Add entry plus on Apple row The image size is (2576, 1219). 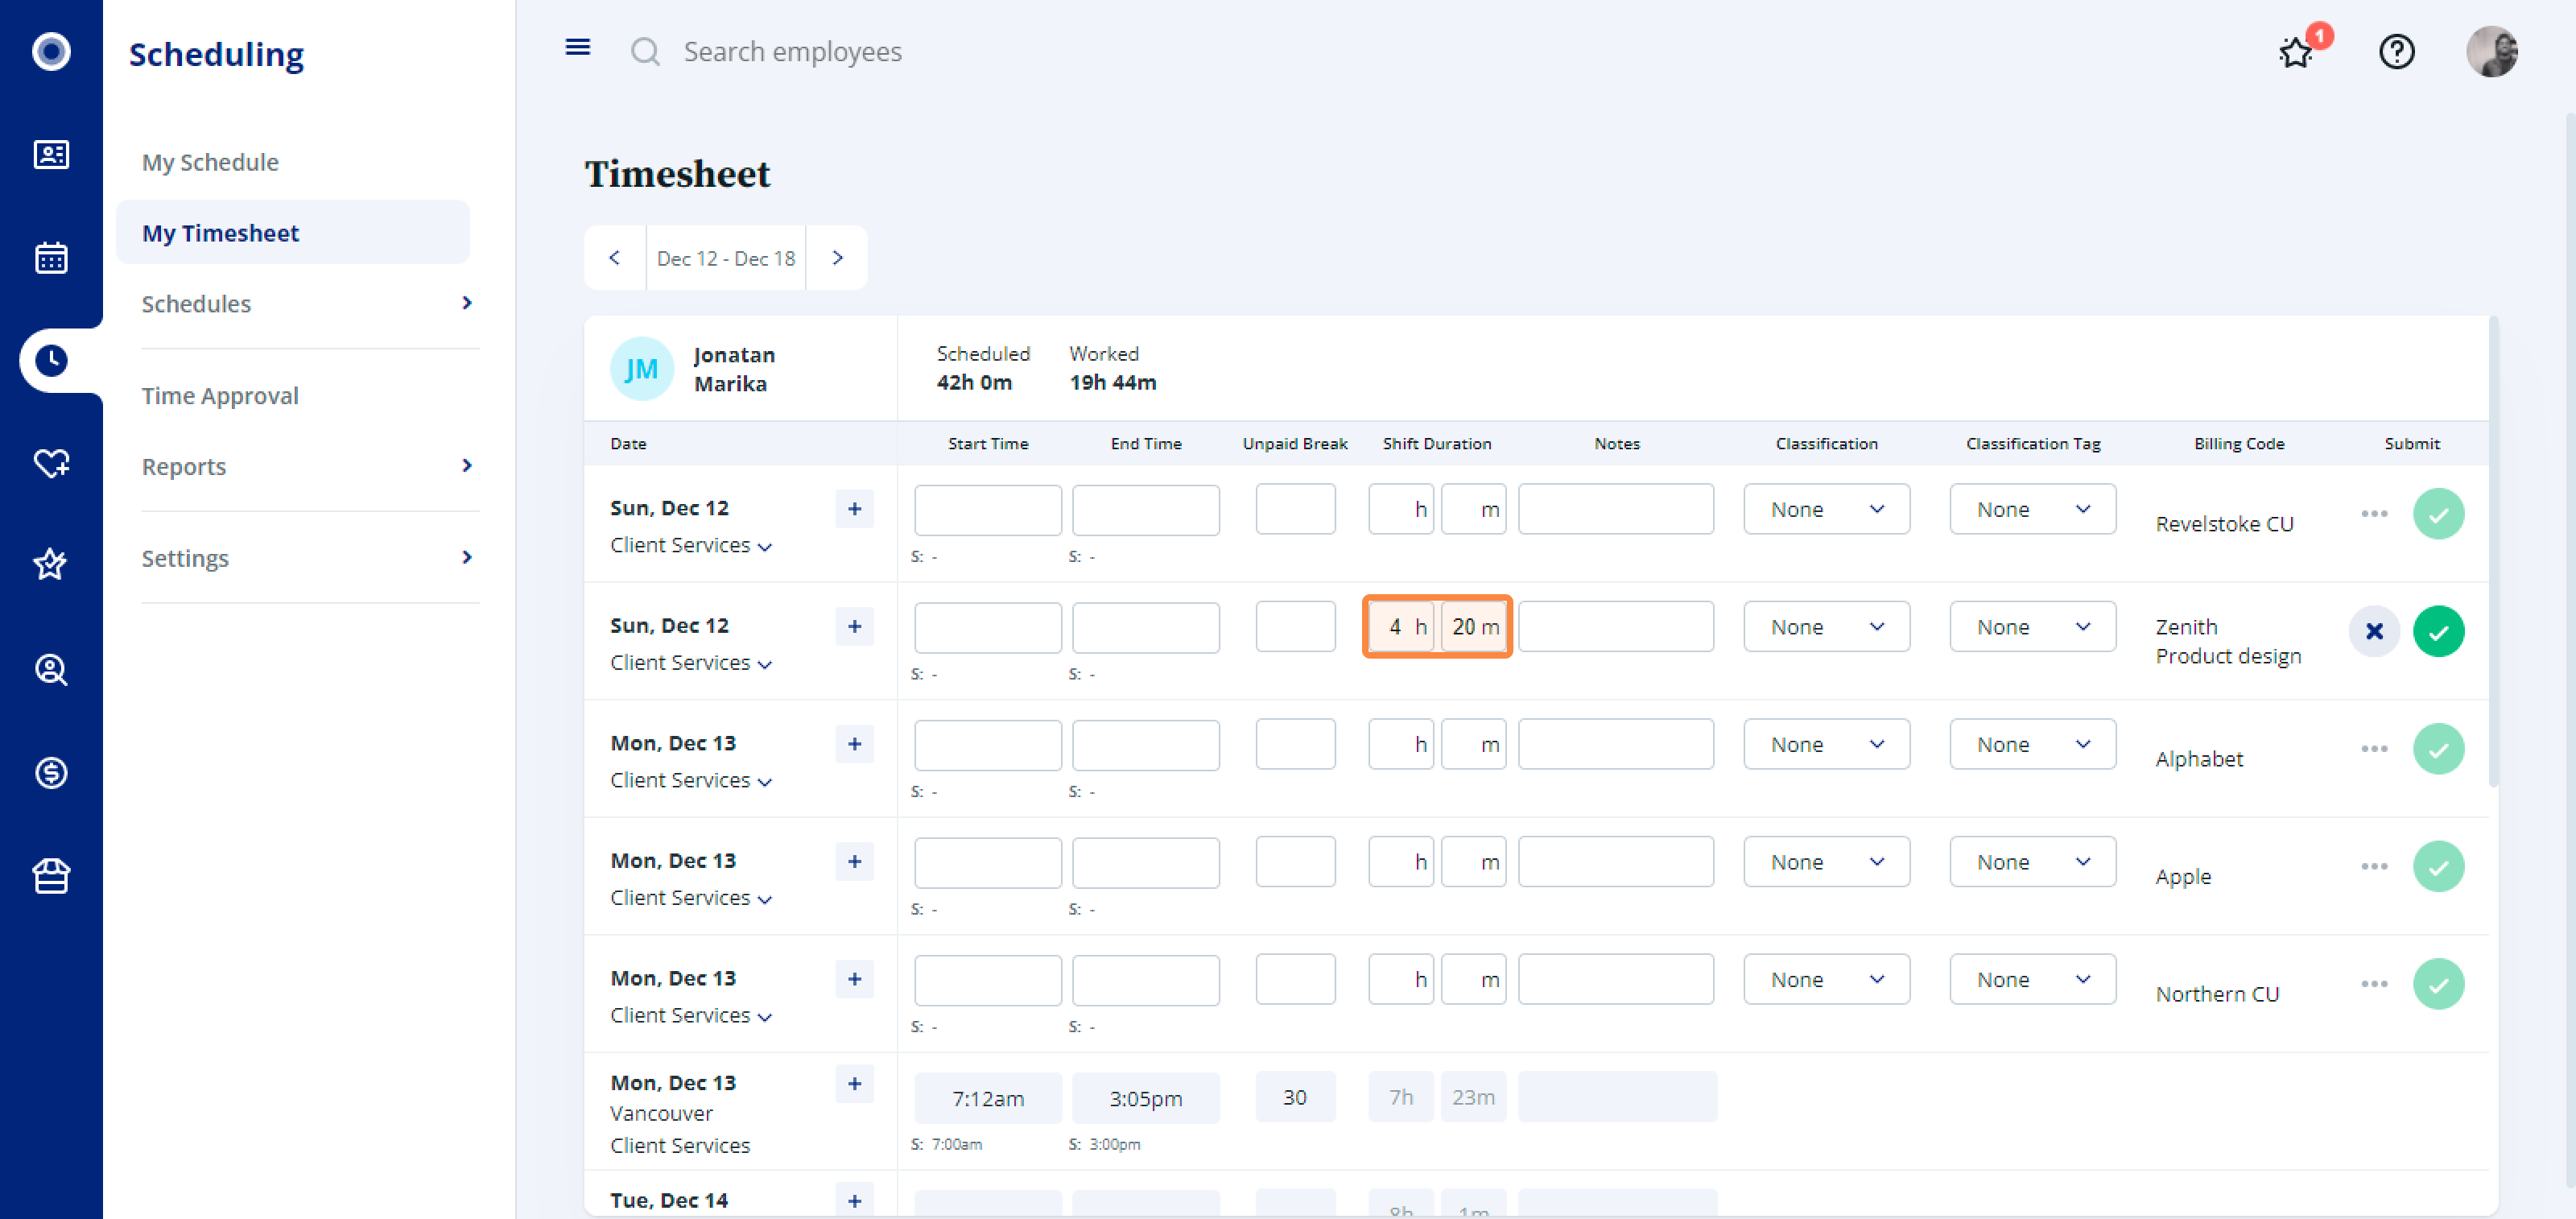point(854,862)
